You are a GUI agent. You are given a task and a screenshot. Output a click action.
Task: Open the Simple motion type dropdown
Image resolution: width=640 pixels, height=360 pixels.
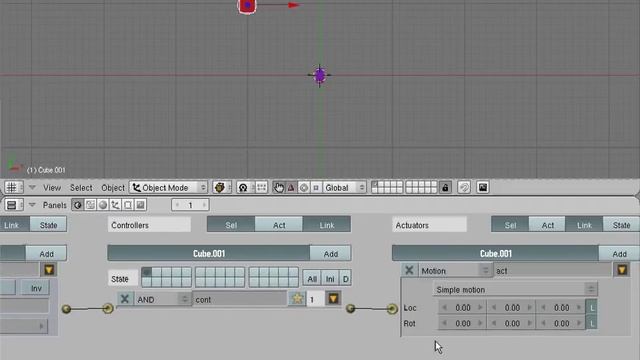[515, 289]
